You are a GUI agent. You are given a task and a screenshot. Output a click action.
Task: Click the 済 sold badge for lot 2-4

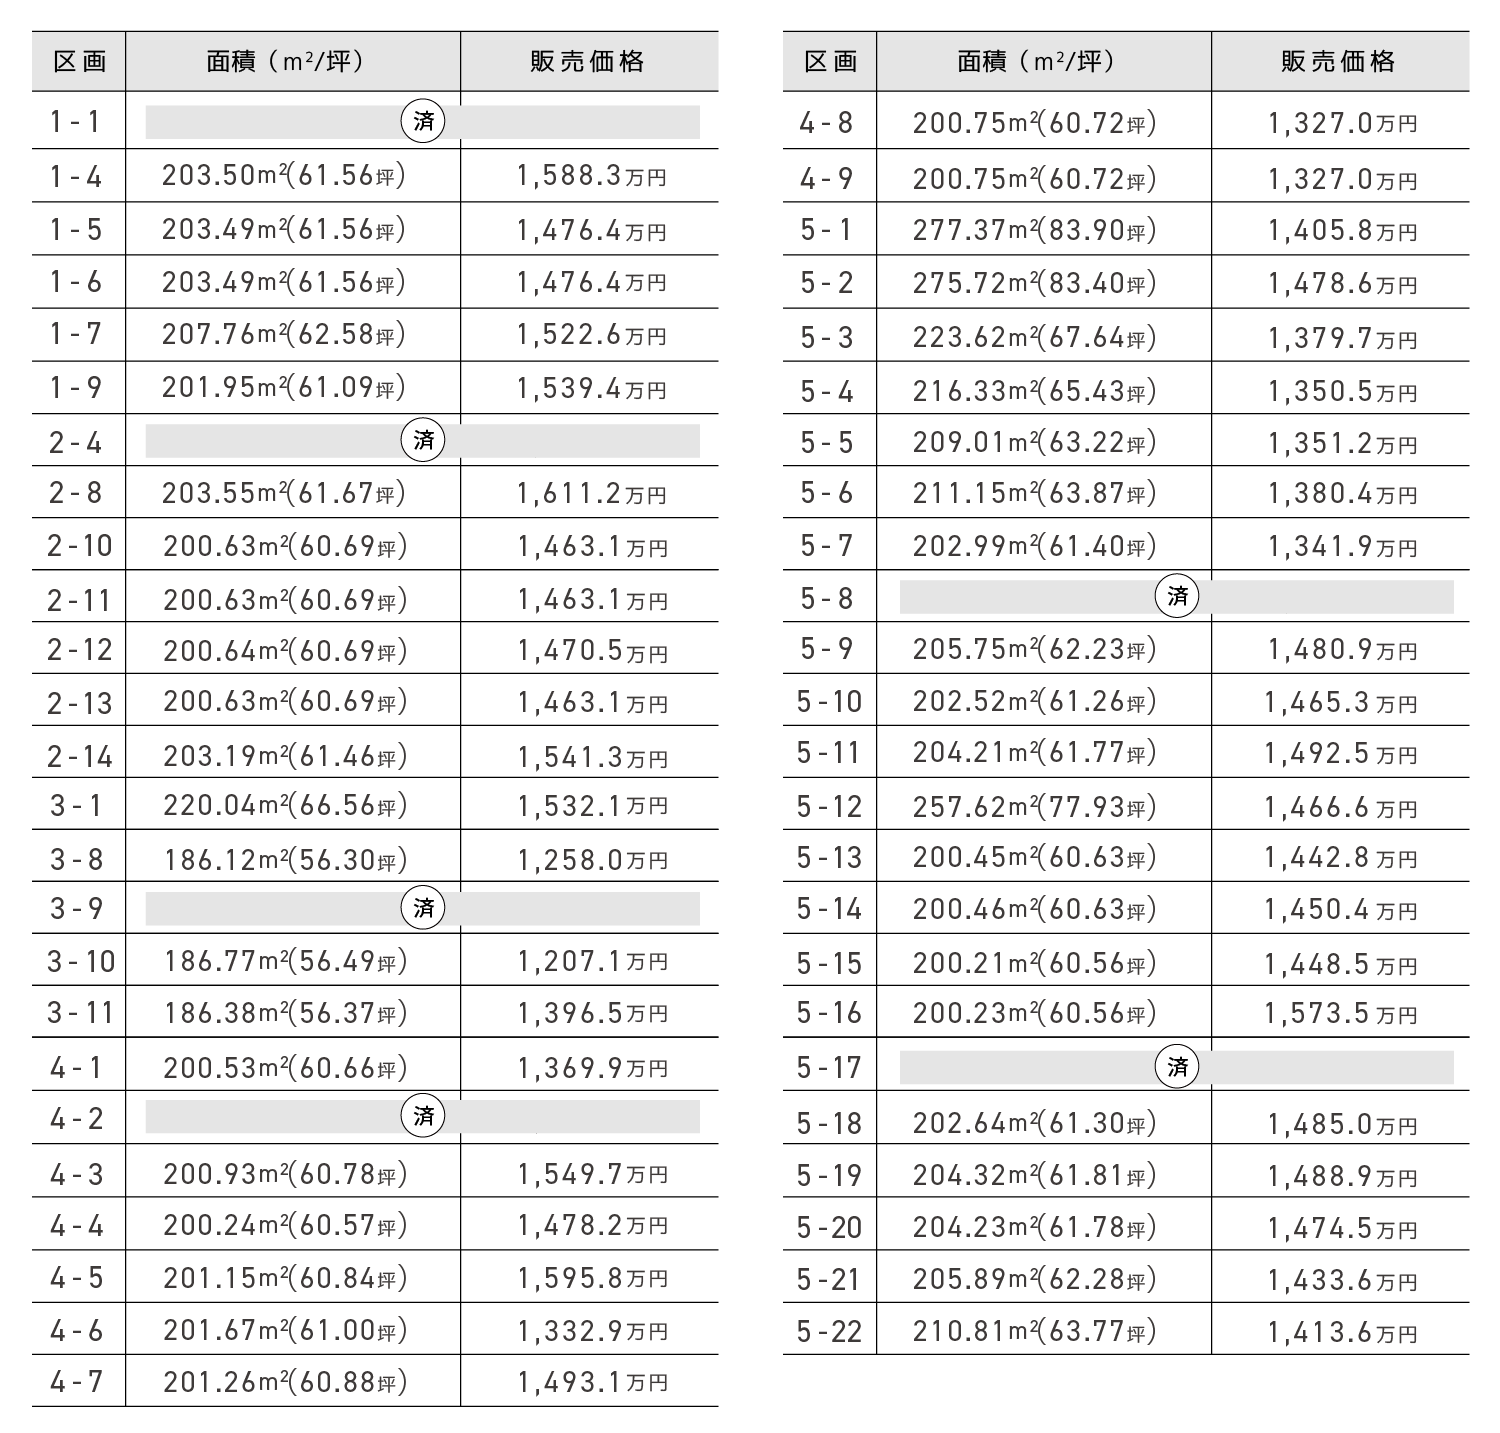(x=423, y=440)
